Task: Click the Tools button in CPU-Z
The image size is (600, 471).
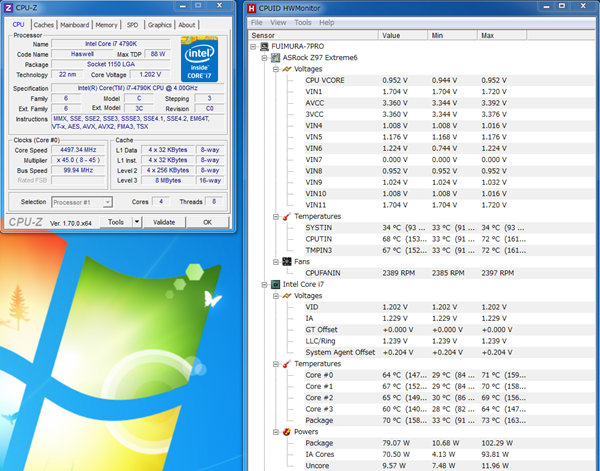Action: click(116, 222)
